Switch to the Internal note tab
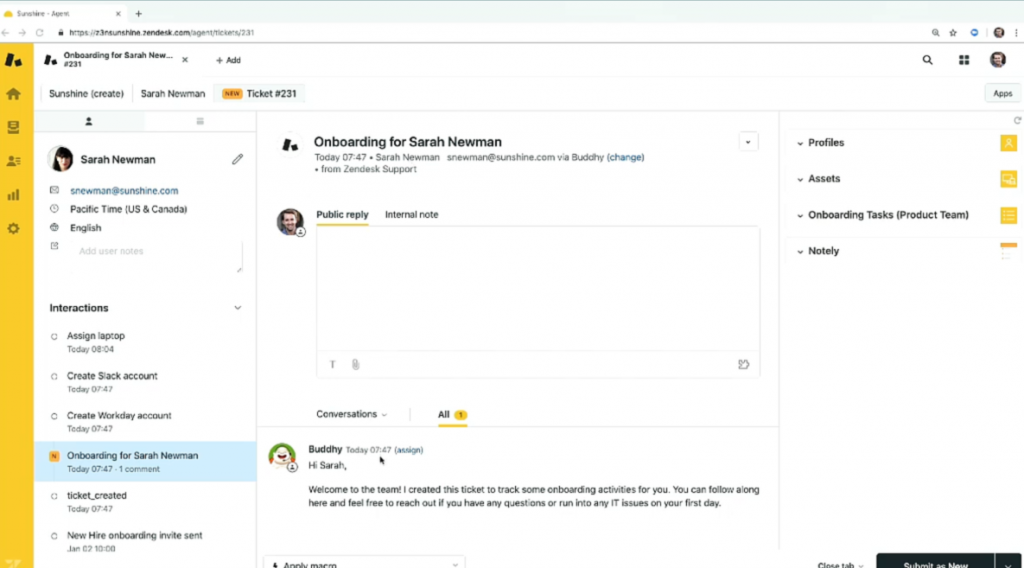 411,215
